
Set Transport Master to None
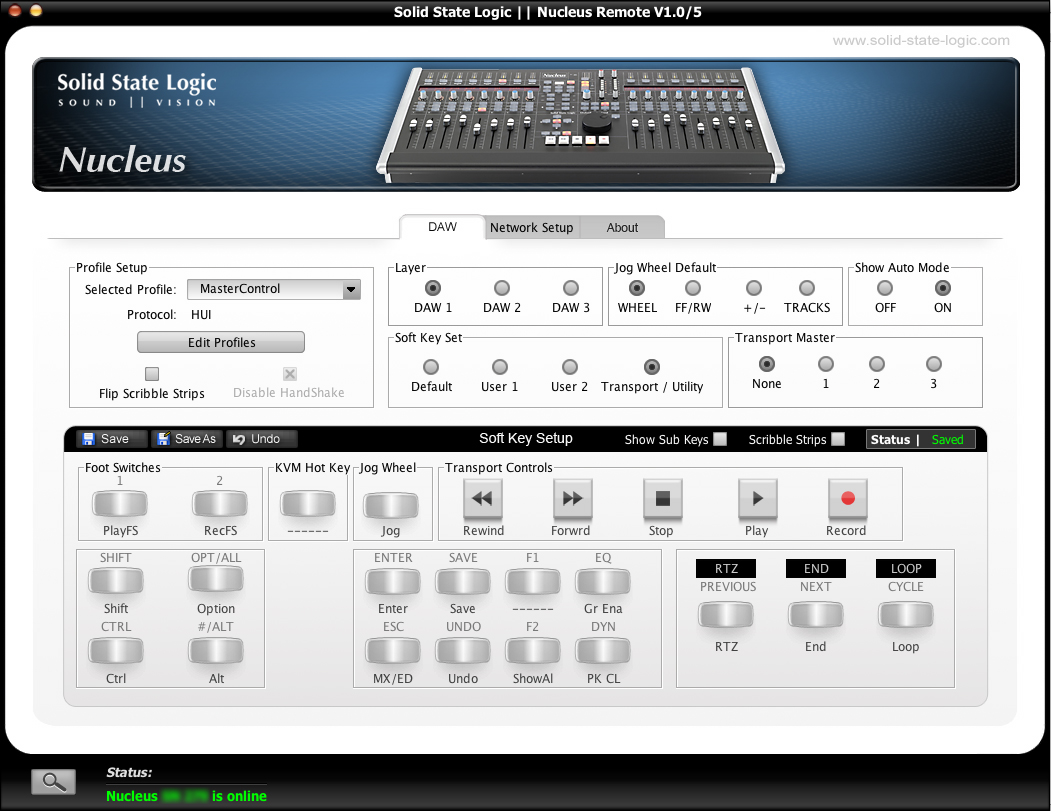(766, 364)
